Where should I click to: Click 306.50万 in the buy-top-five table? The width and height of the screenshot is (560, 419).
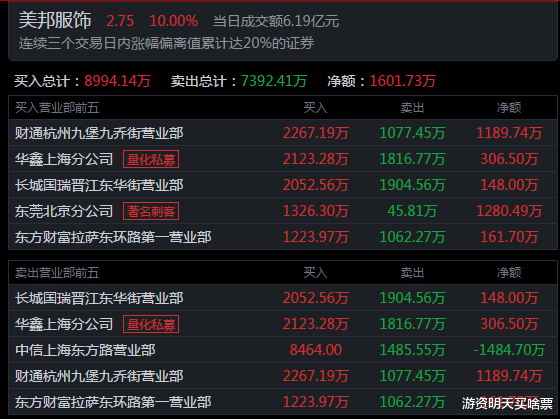(x=509, y=159)
